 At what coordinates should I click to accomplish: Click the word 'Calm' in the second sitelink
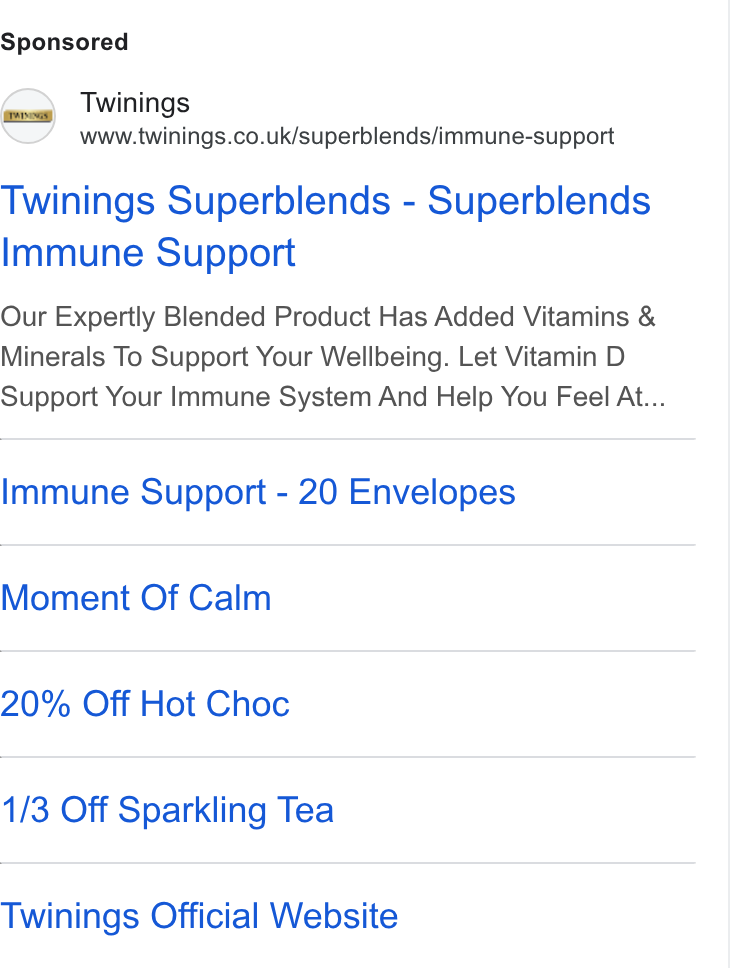[x=230, y=598]
